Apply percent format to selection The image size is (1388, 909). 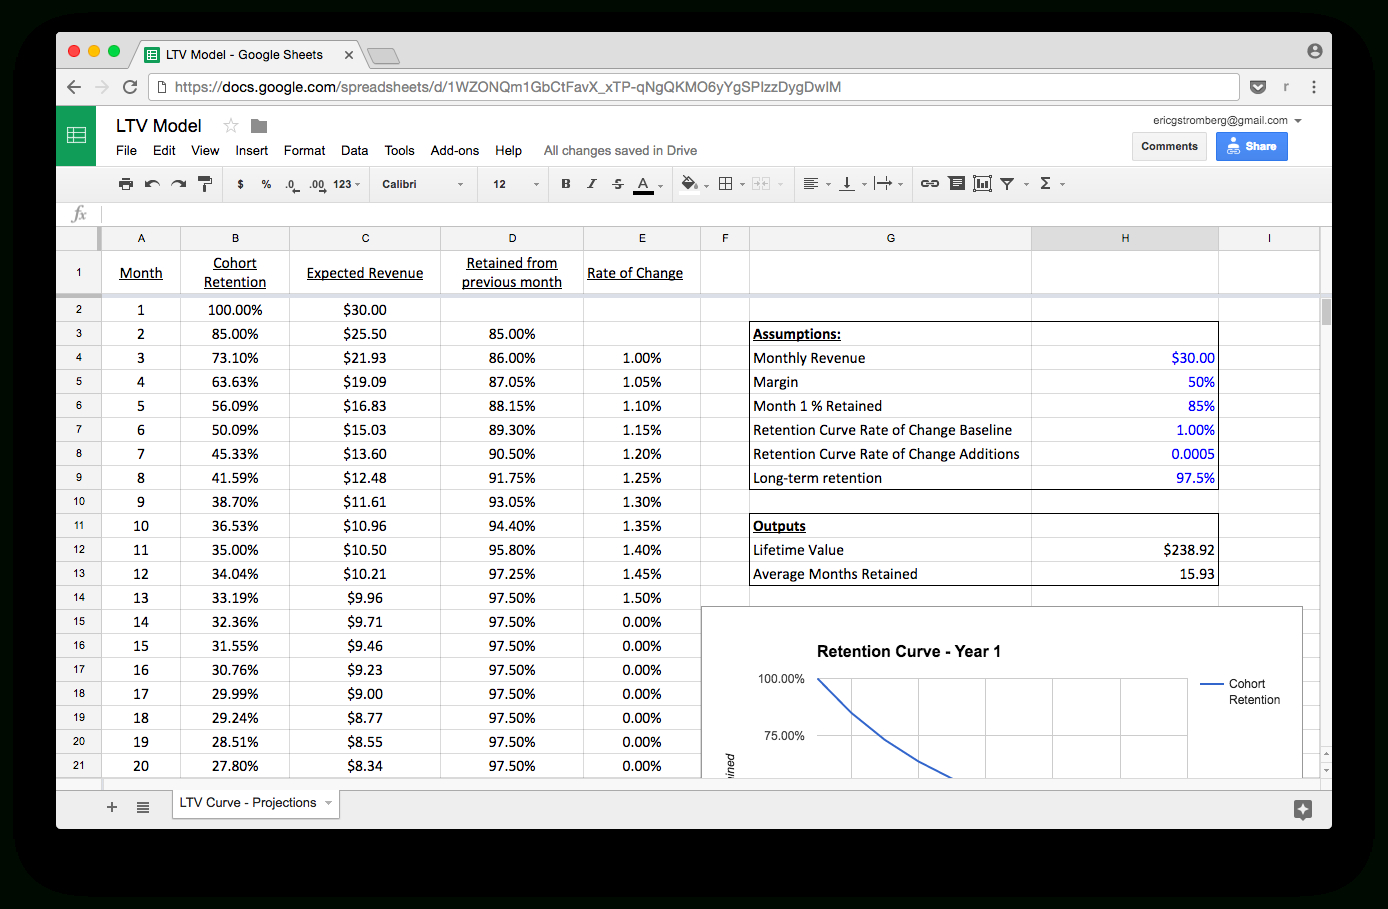point(264,183)
